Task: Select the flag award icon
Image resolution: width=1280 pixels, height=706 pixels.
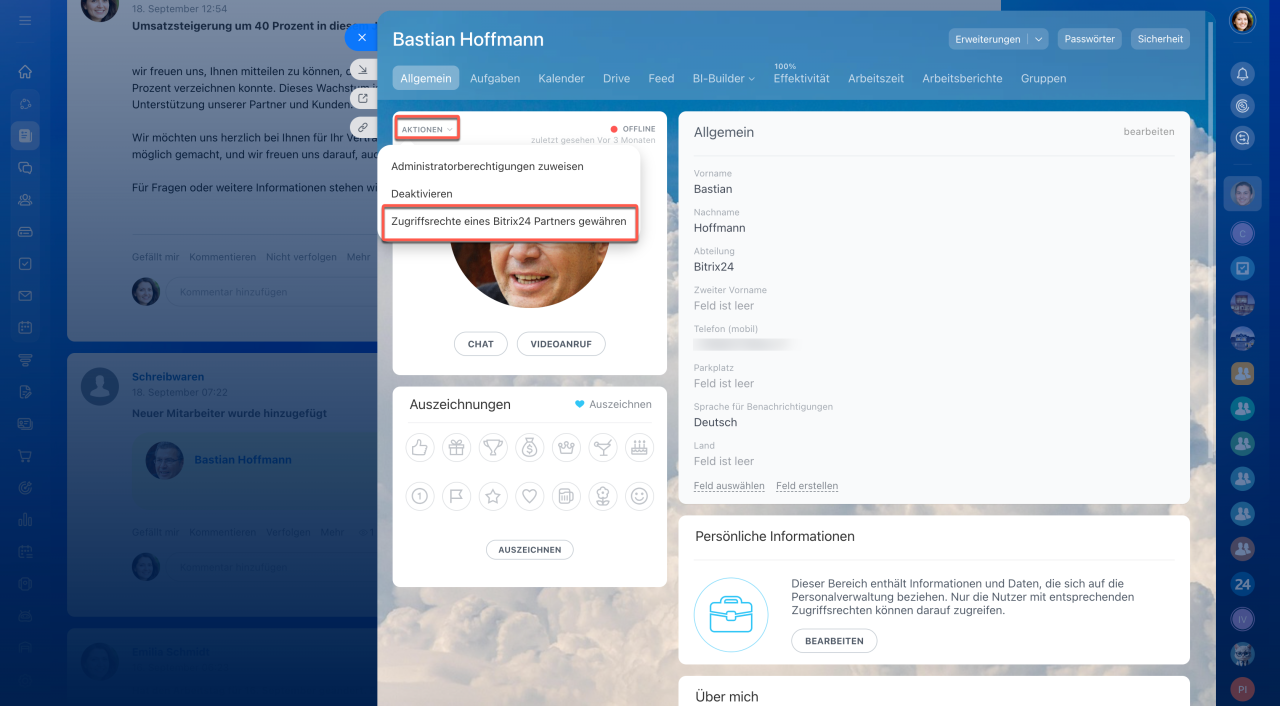Action: point(456,495)
